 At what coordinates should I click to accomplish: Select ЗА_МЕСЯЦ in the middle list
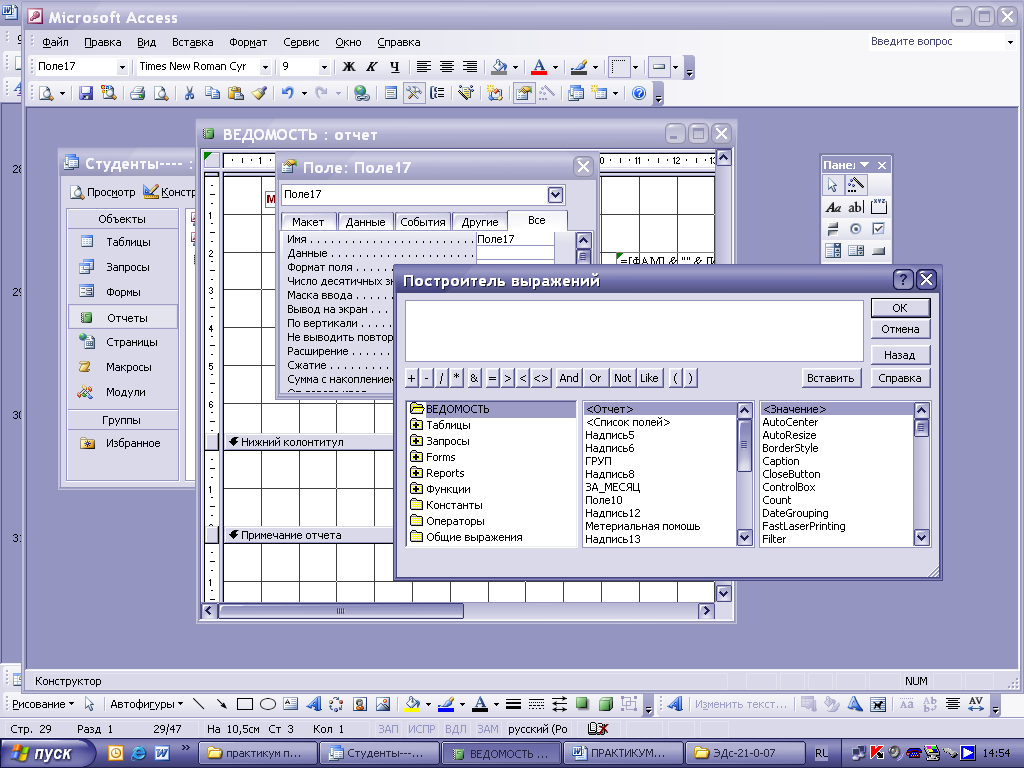[x=613, y=487]
